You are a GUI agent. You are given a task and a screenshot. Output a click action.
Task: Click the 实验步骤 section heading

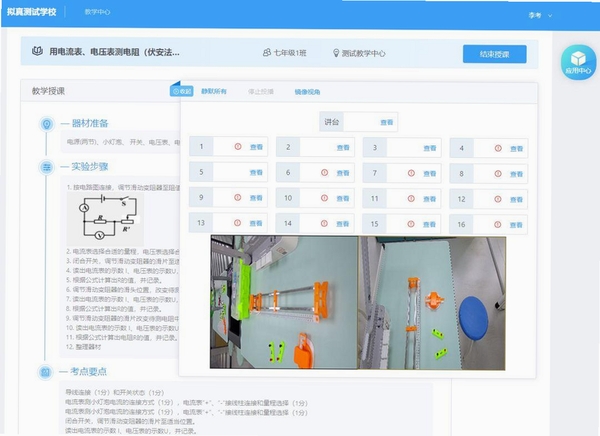tap(90, 167)
